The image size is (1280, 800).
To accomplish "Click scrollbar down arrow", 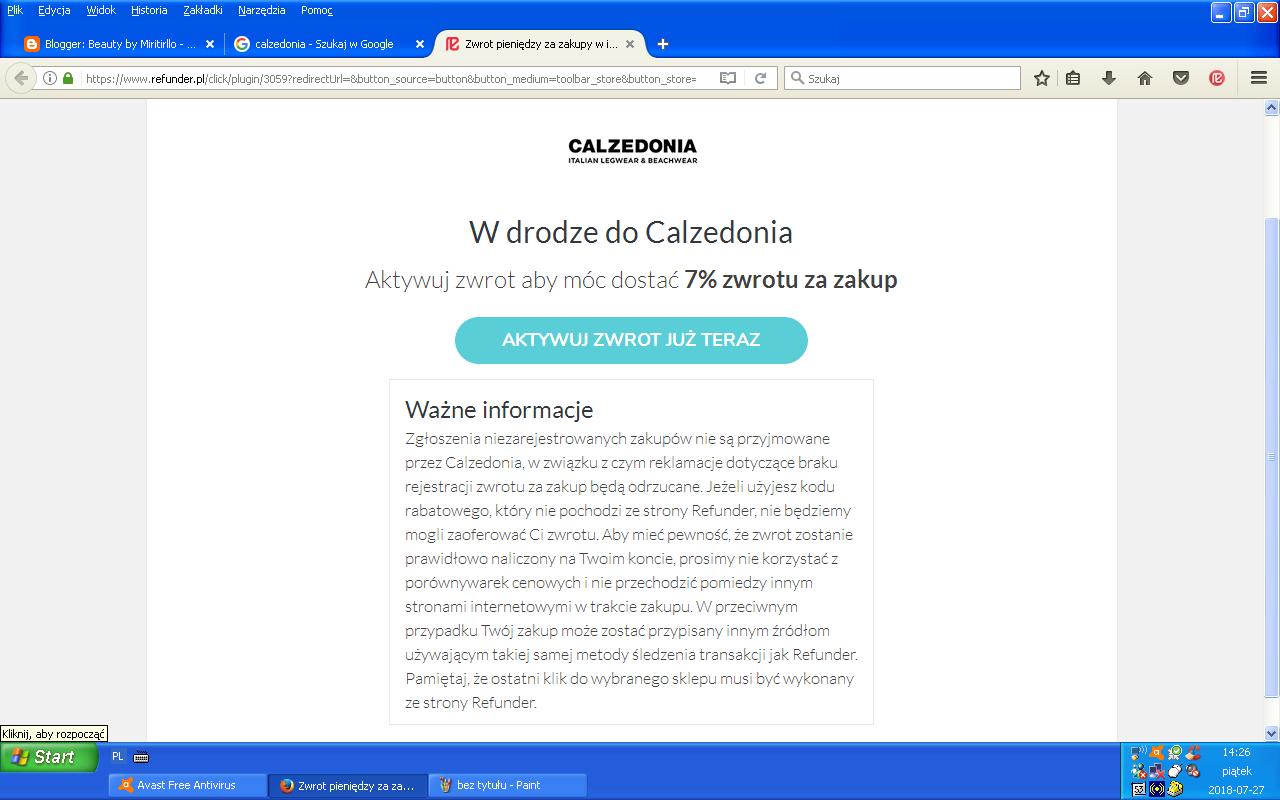I will point(1271,734).
